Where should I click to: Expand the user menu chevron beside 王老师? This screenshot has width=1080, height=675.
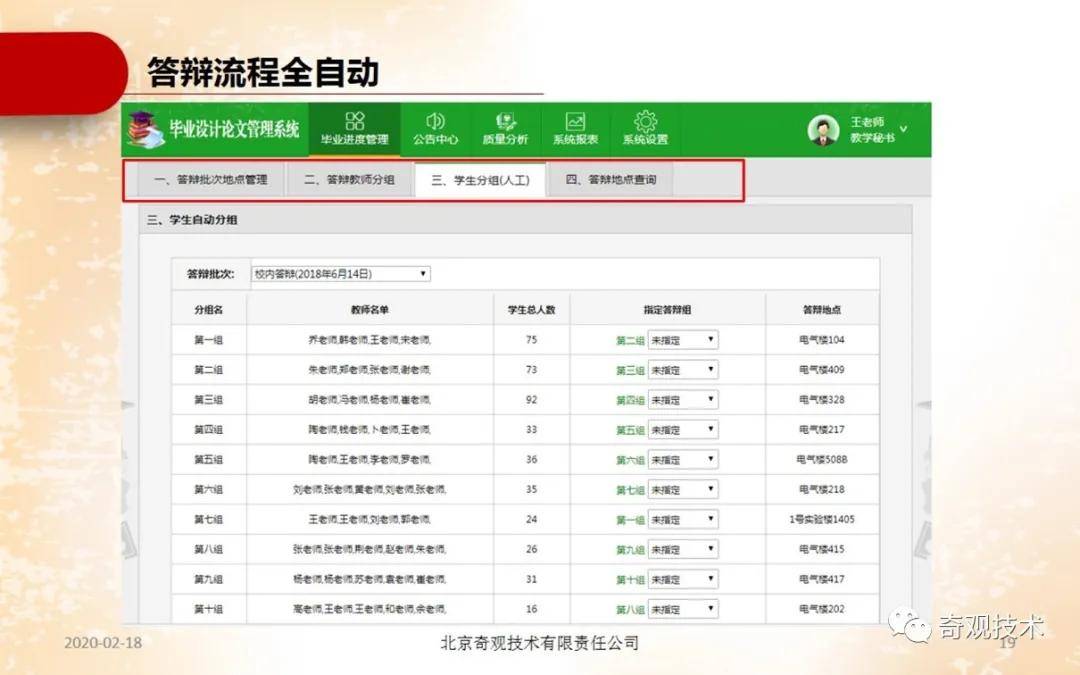[x=904, y=129]
